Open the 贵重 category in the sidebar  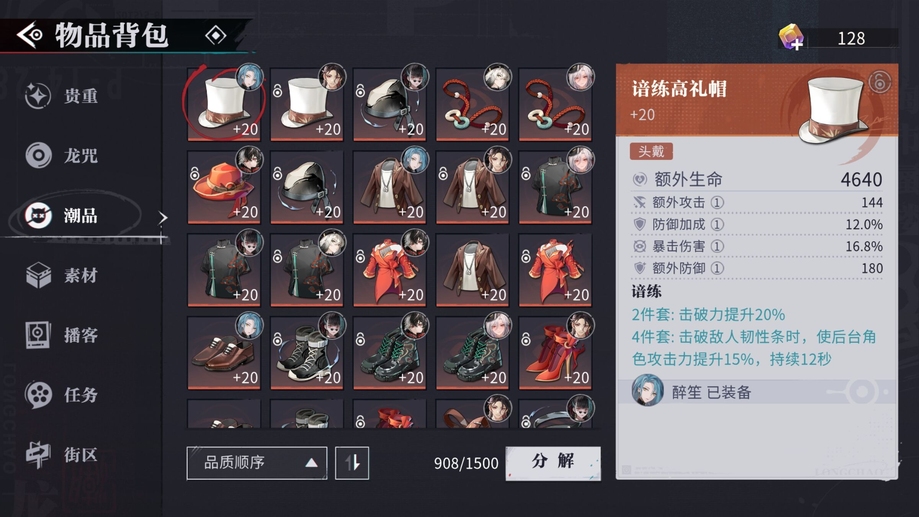pyautogui.click(x=63, y=96)
